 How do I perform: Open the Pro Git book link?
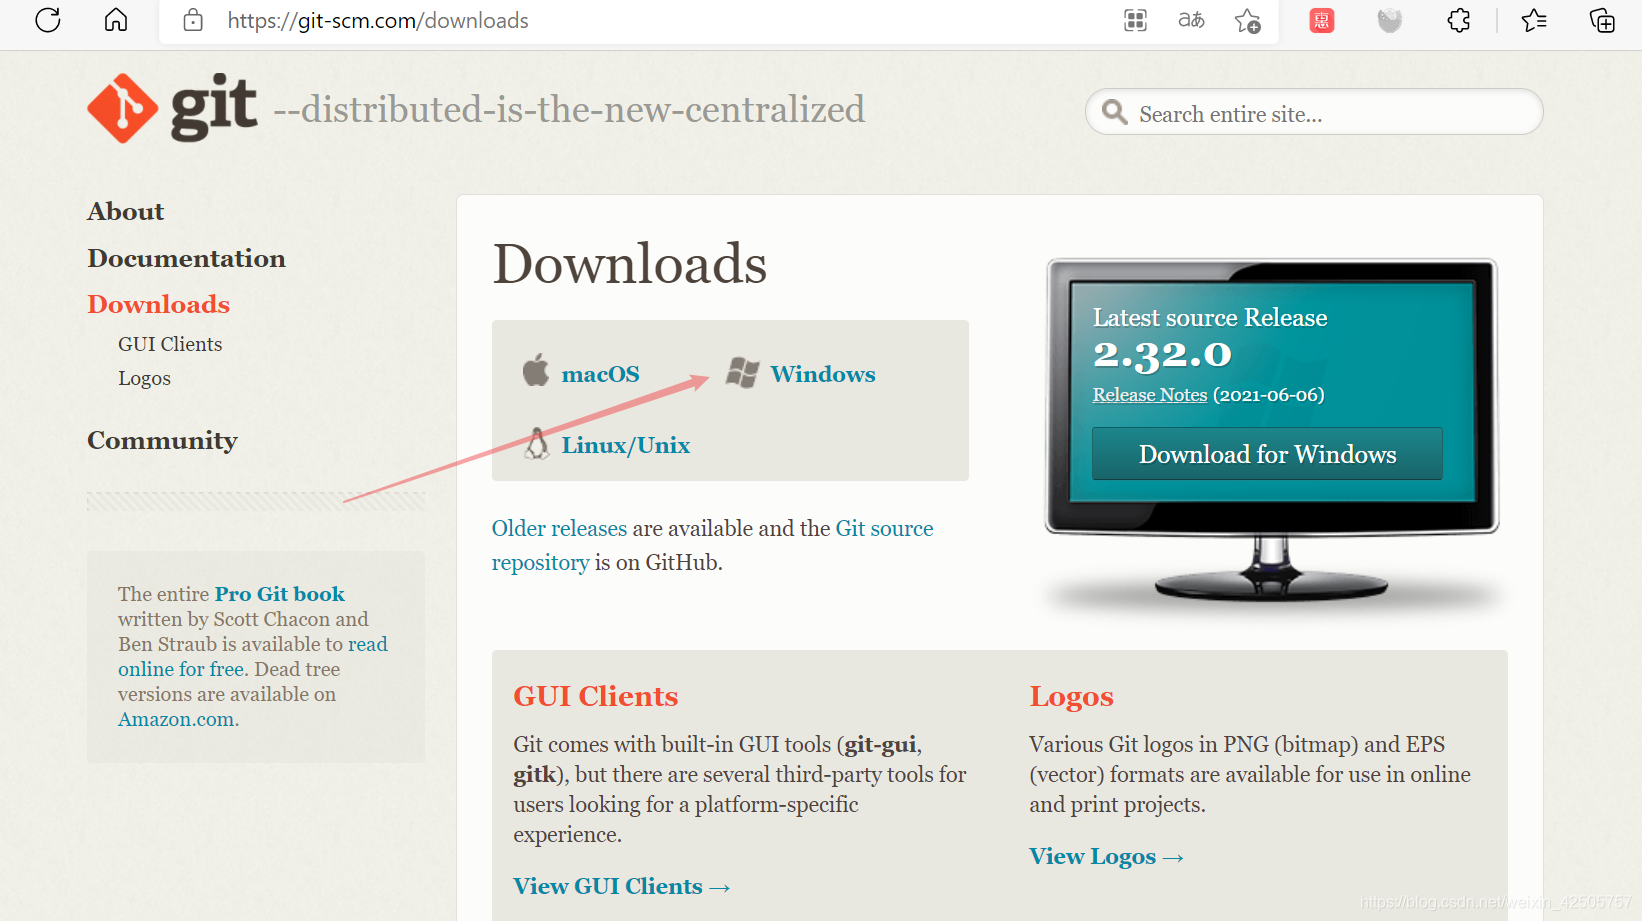tap(279, 594)
